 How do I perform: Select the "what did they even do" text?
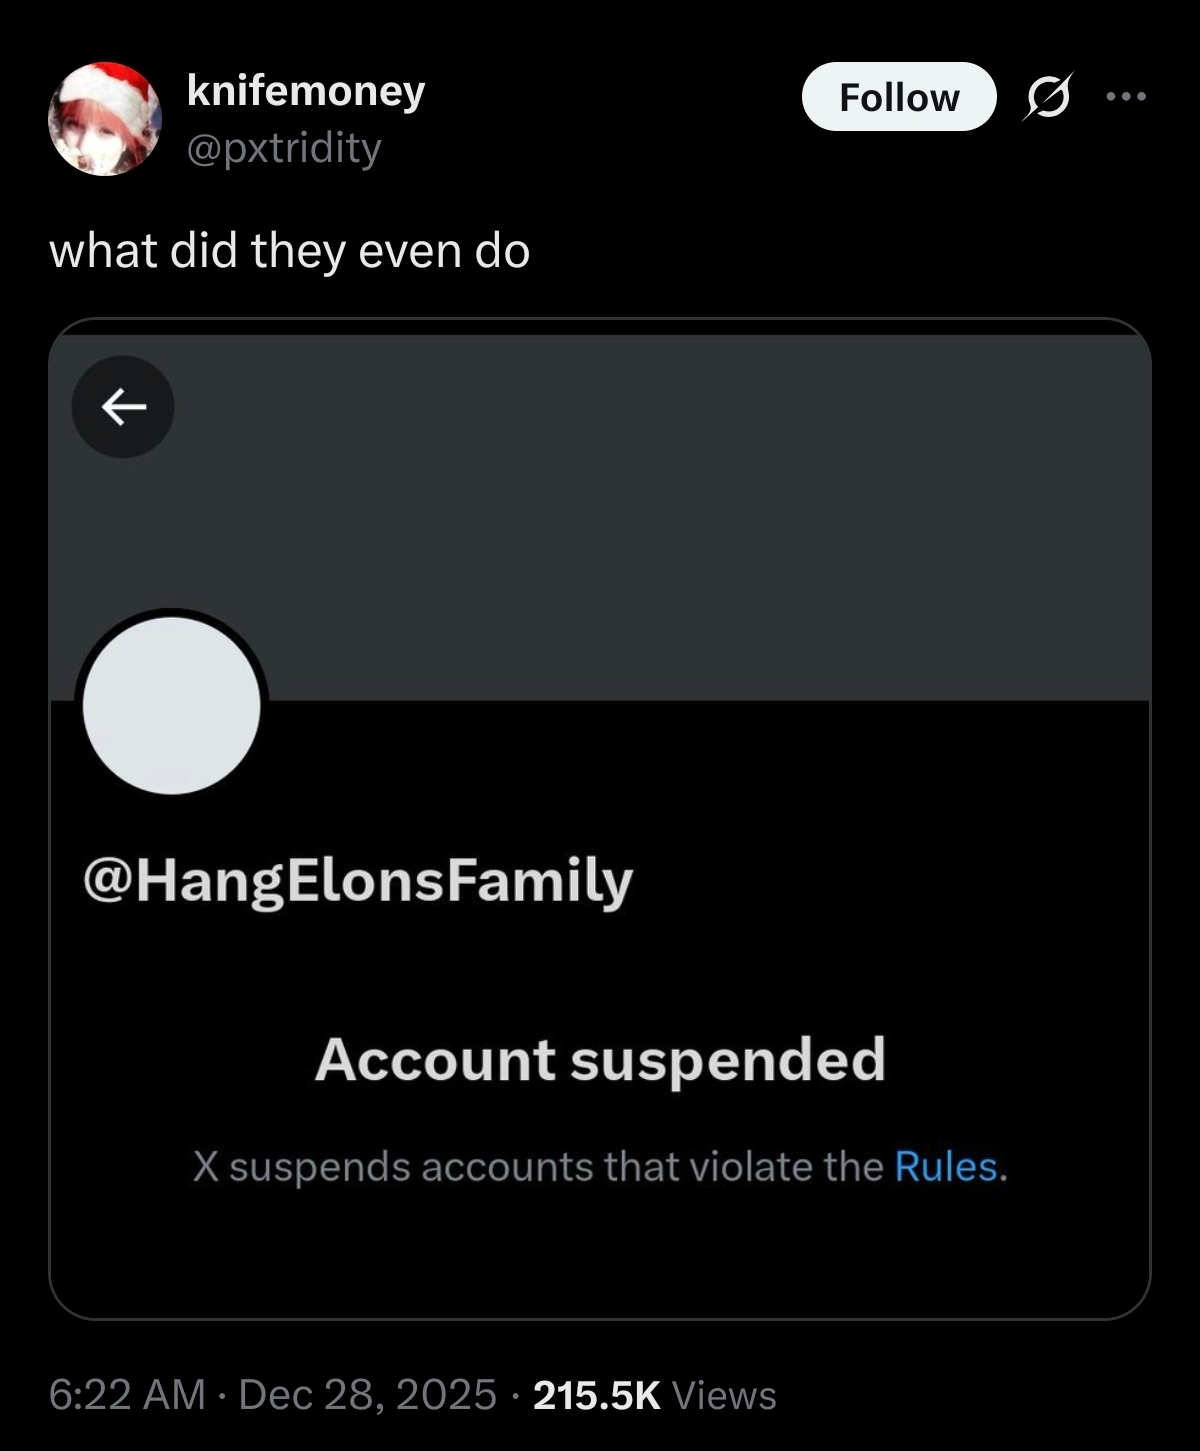click(289, 250)
